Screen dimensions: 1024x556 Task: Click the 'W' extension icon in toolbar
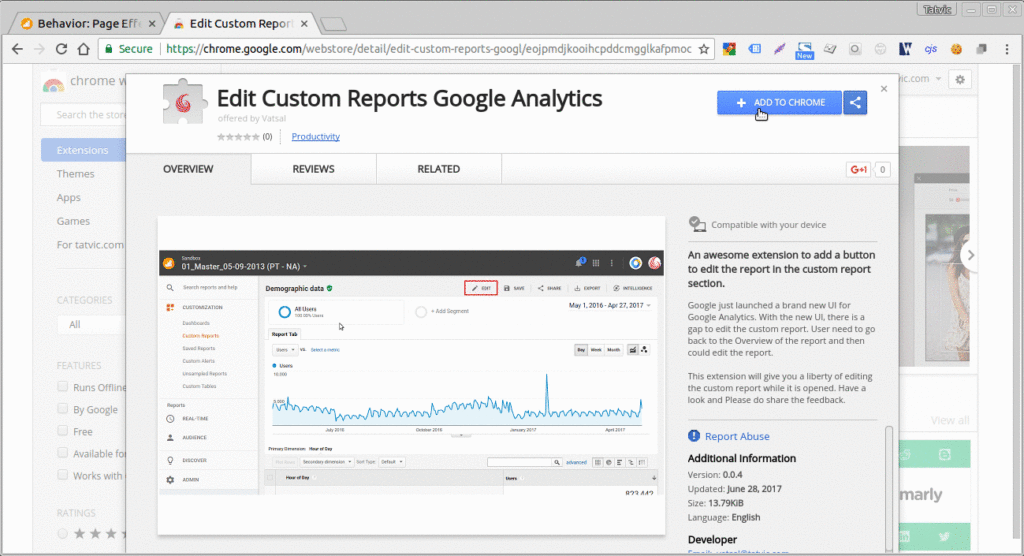(905, 49)
